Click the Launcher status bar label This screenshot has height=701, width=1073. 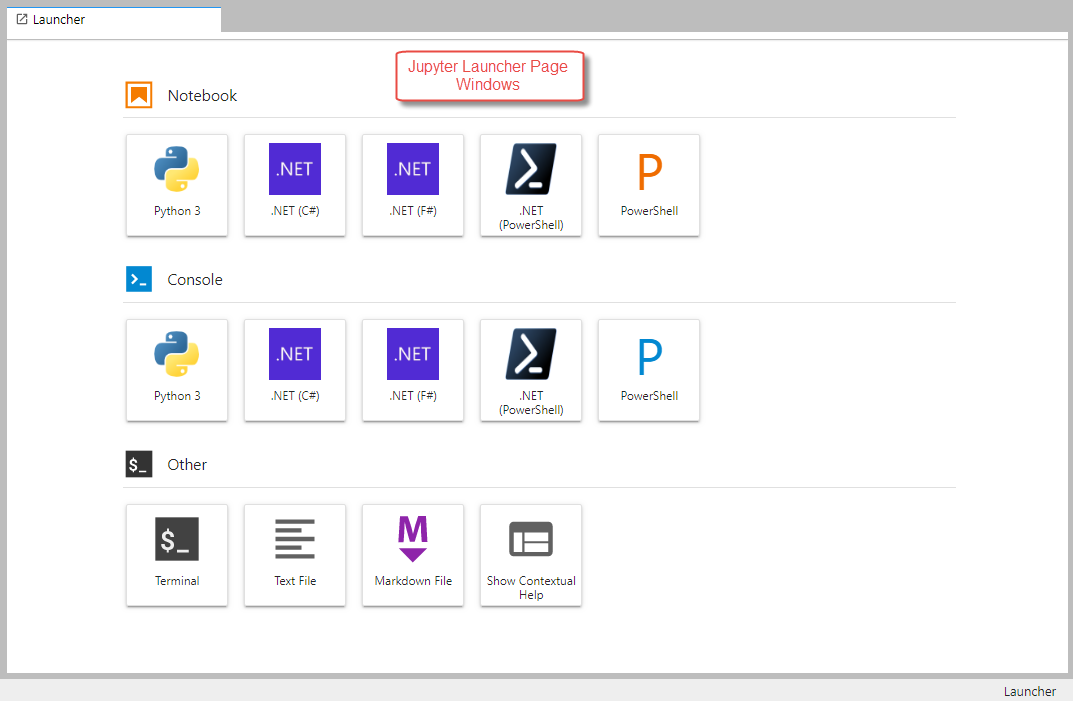[x=1029, y=691]
